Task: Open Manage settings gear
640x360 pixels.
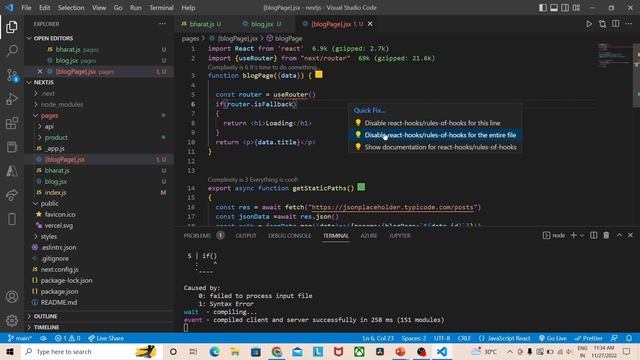Action: (x=12, y=320)
